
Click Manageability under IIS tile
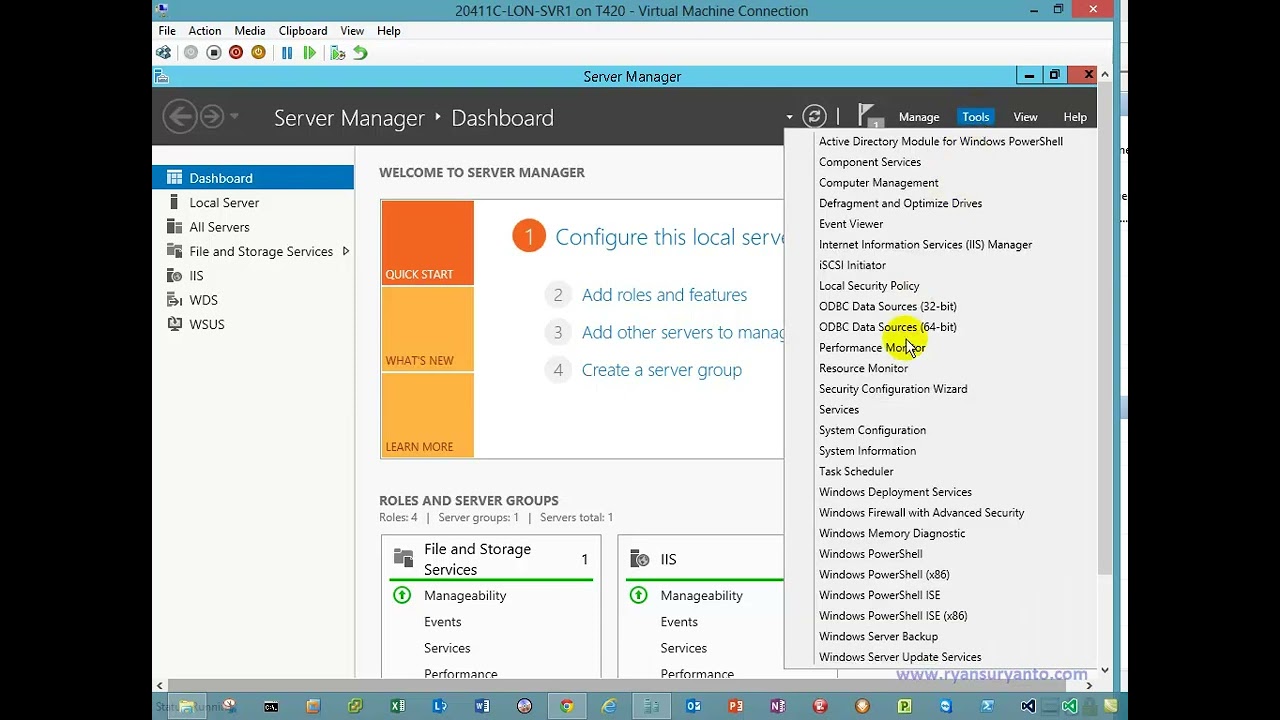(701, 595)
